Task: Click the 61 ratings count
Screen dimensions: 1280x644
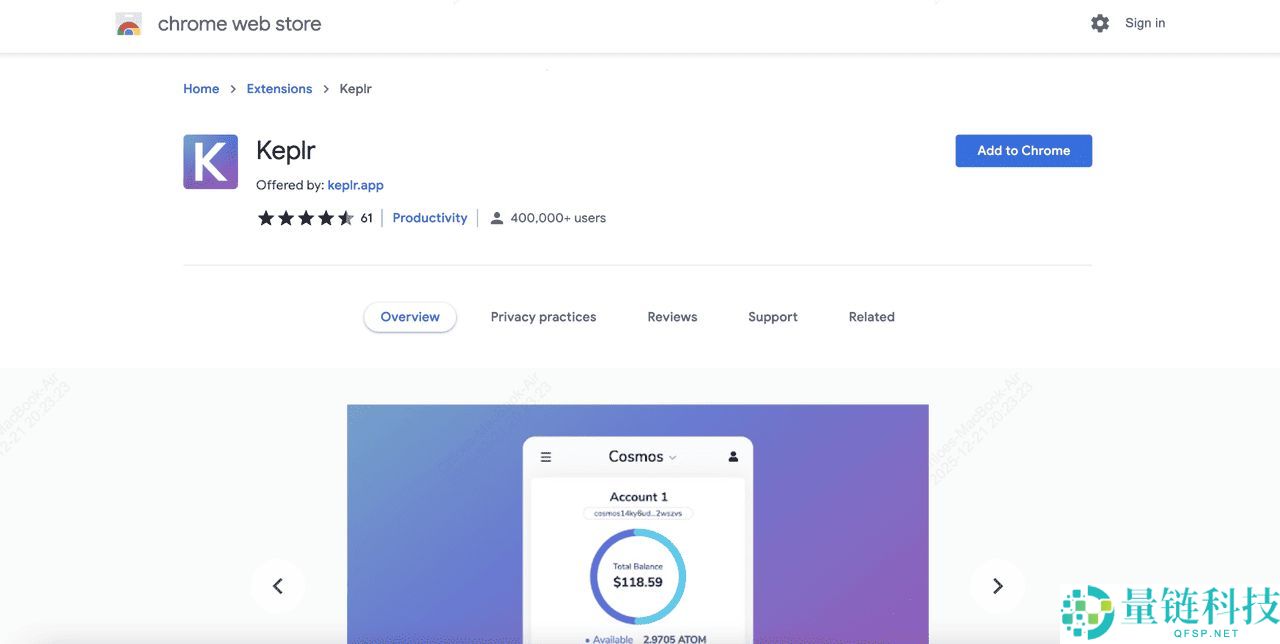Action: point(366,218)
